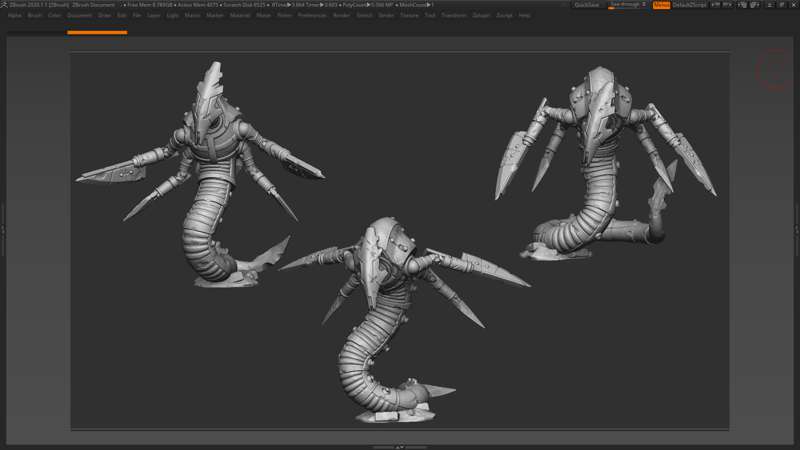
Task: Open the Movie menu
Action: point(264,16)
